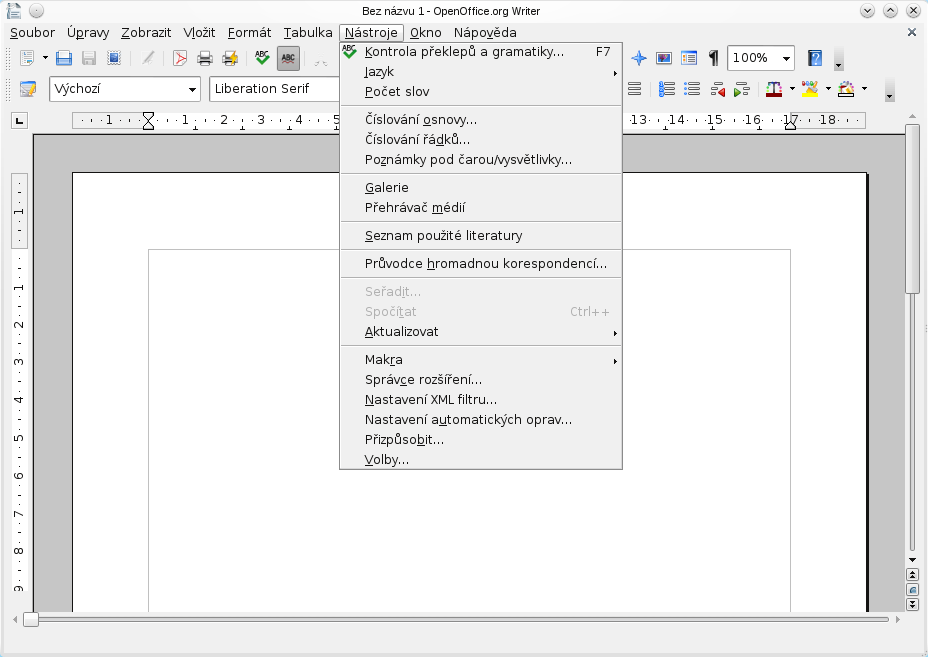This screenshot has height=657, width=928.
Task: Open the Font Color dropdown arrow
Action: (792, 89)
